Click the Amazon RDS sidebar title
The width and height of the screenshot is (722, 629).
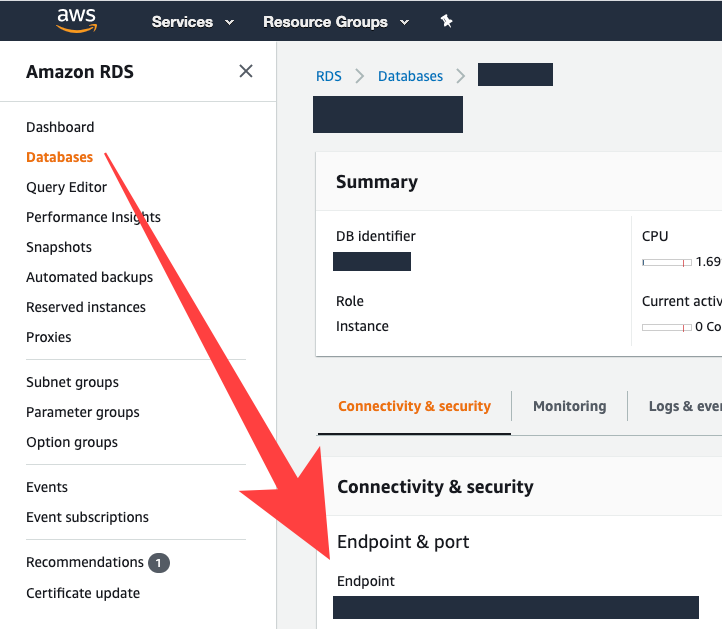pos(80,72)
